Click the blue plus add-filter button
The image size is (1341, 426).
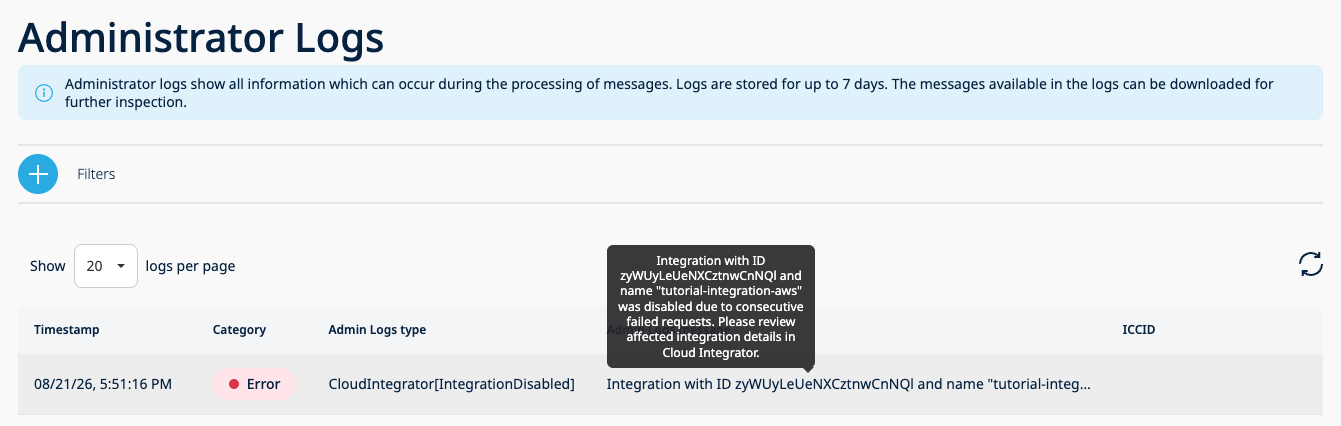tap(38, 174)
